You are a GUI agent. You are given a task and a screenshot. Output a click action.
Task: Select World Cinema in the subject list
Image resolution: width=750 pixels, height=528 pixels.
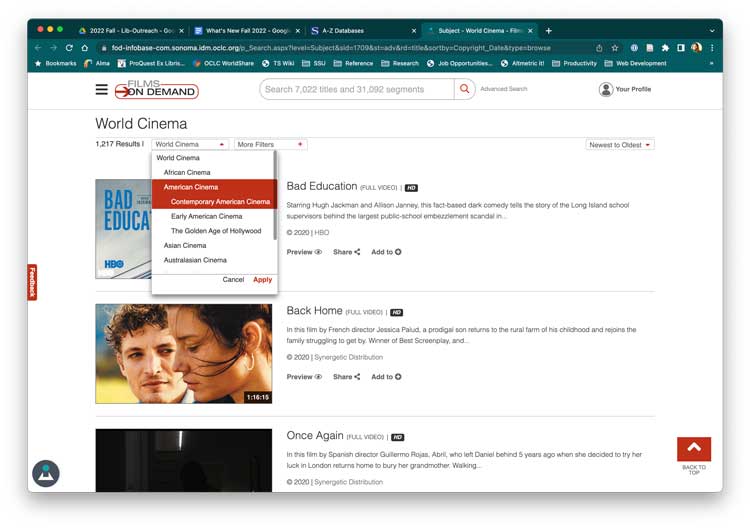click(178, 158)
